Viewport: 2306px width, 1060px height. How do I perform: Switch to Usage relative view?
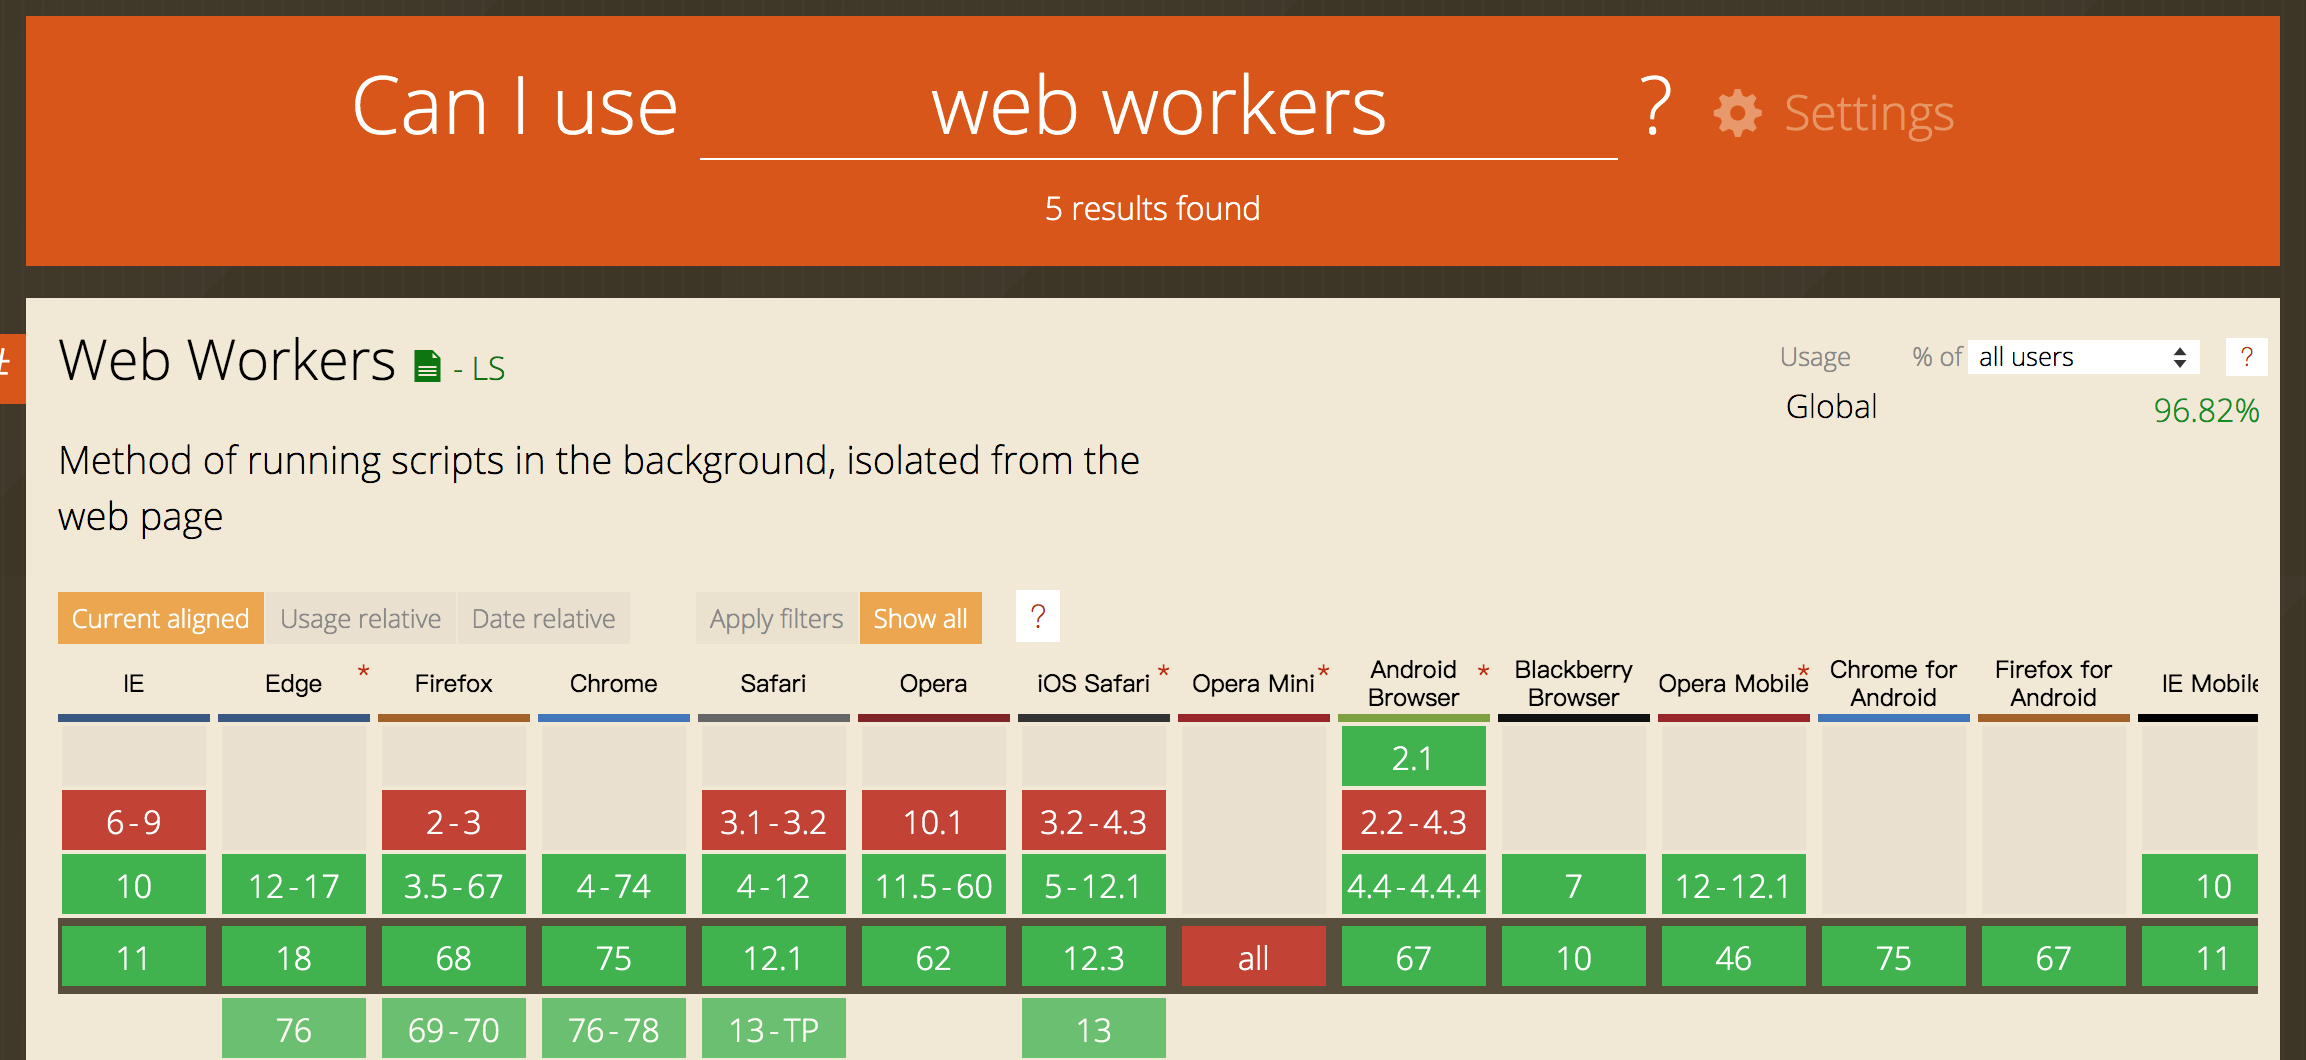pyautogui.click(x=361, y=618)
